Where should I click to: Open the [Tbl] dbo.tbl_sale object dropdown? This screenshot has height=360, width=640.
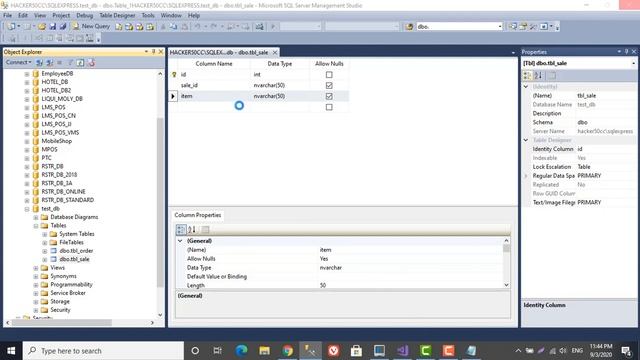click(633, 63)
